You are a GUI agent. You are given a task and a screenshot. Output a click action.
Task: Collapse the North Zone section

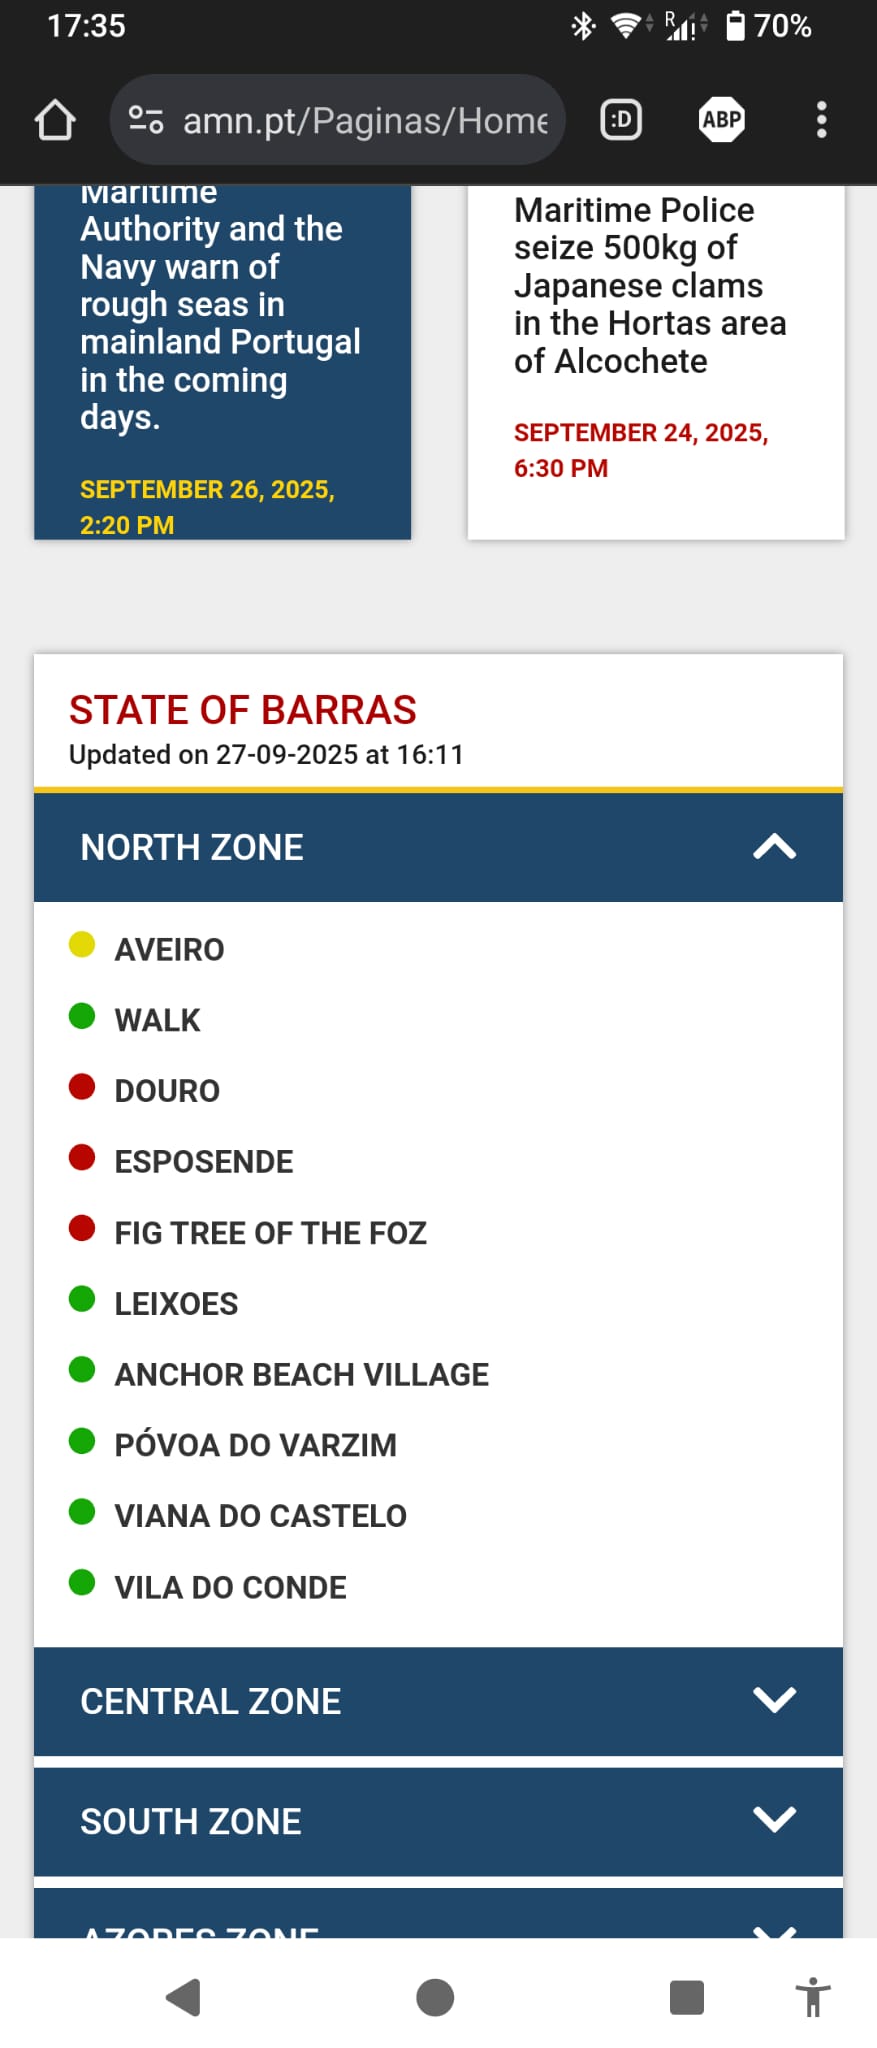[x=774, y=847]
